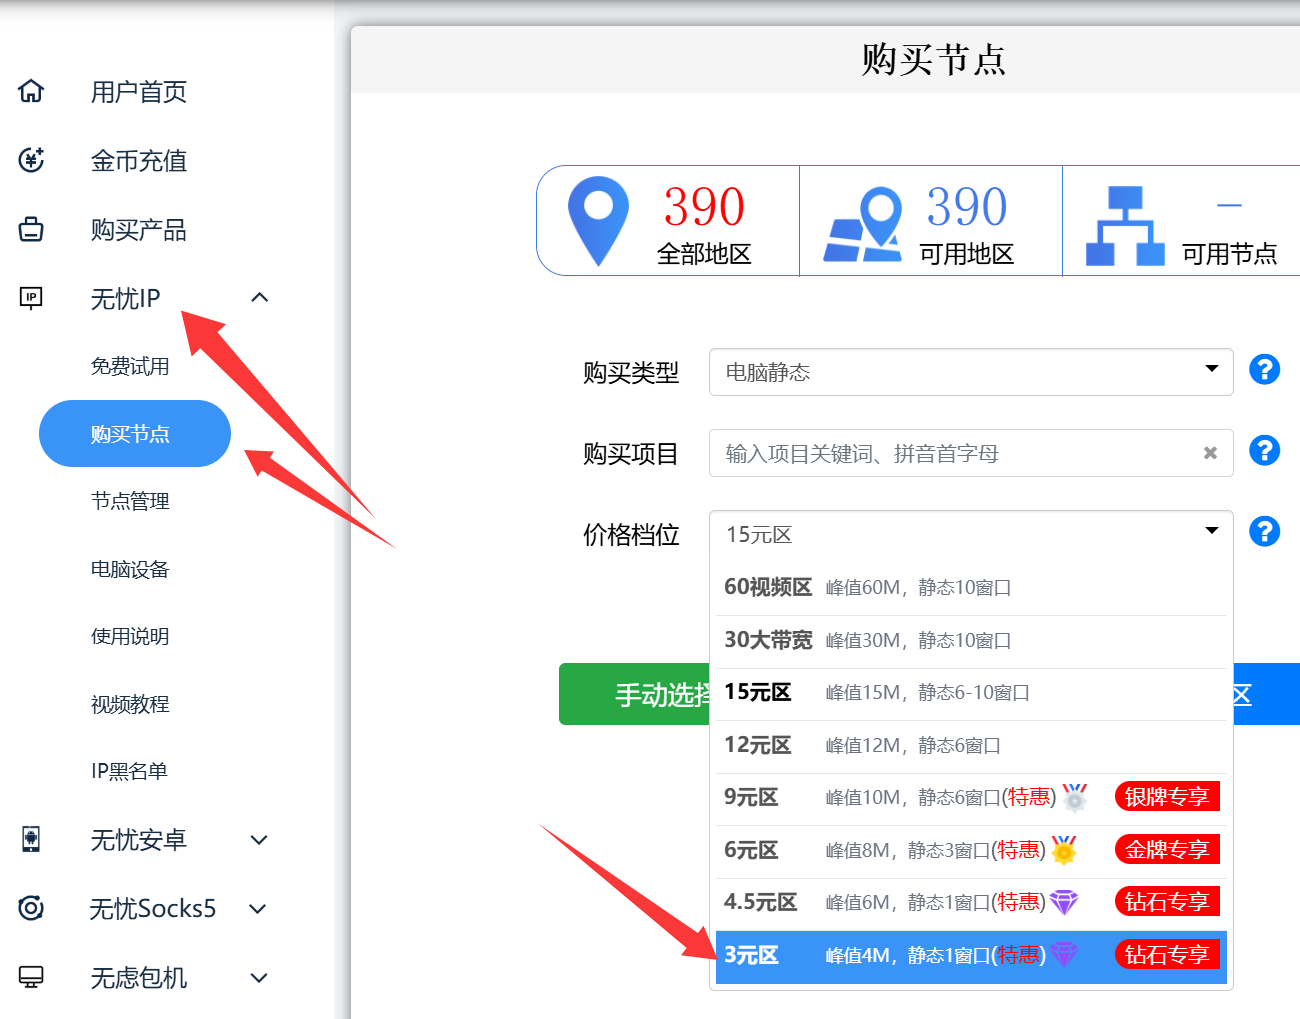Open the 购买类型 dropdown showing 电脑静态

click(970, 372)
